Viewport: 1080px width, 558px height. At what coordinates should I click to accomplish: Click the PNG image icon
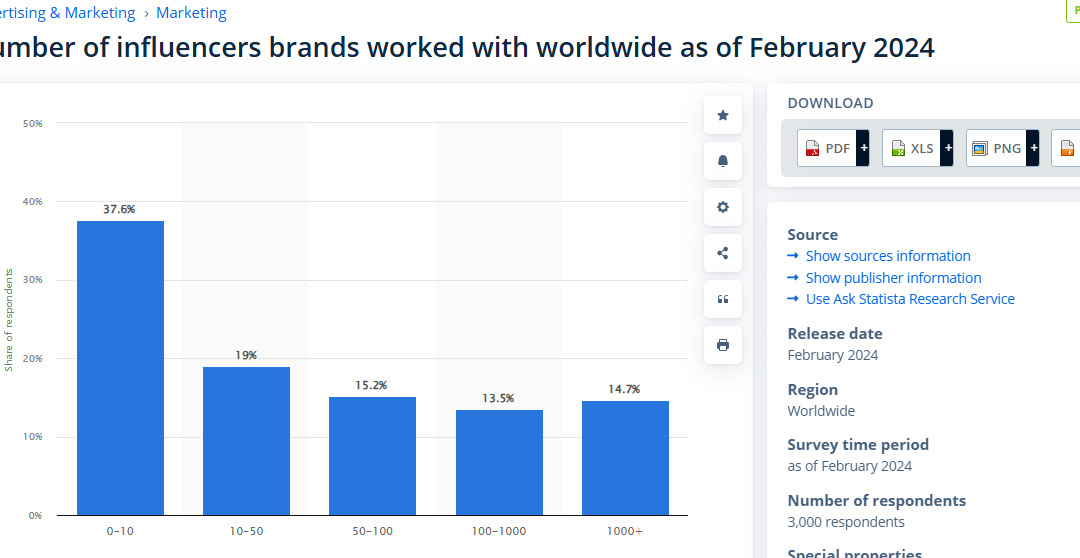tap(981, 148)
